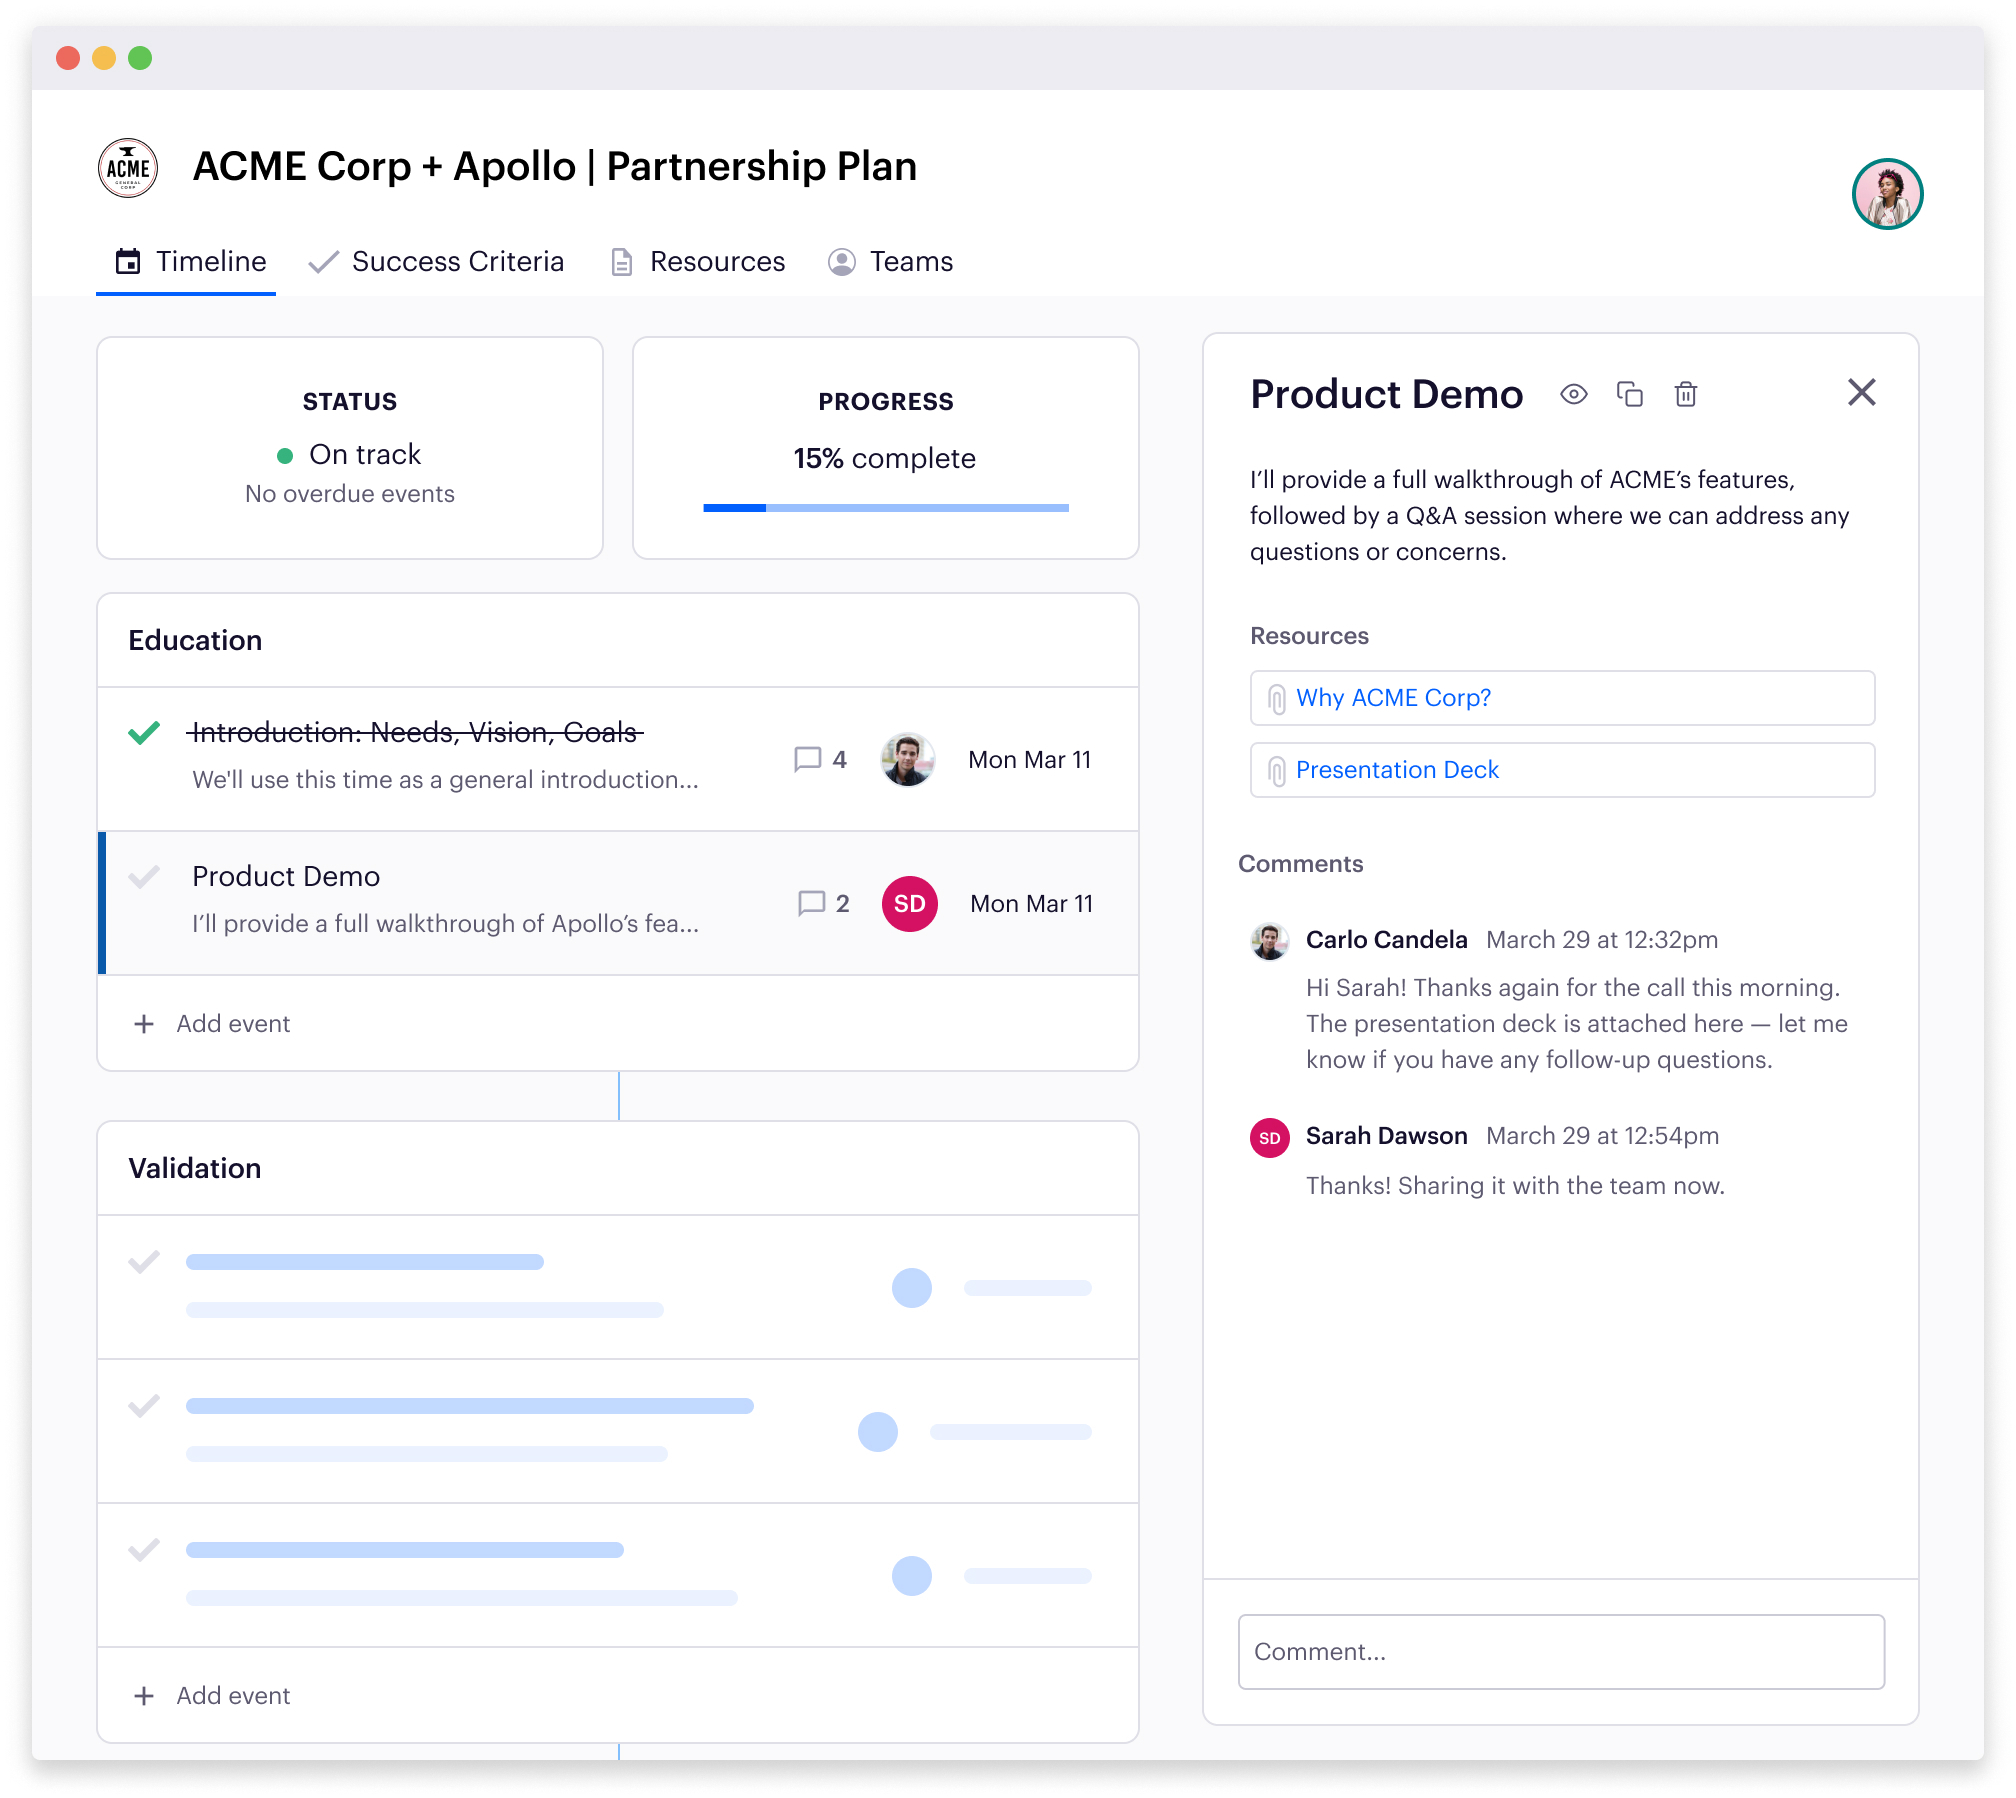Click the progress bar in Progress card

pyautogui.click(x=885, y=508)
